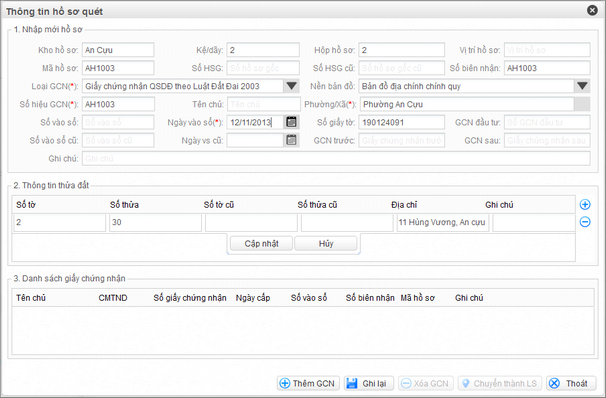The height and width of the screenshot is (398, 606).
Task: Click the Thêm GCN button
Action: click(308, 383)
